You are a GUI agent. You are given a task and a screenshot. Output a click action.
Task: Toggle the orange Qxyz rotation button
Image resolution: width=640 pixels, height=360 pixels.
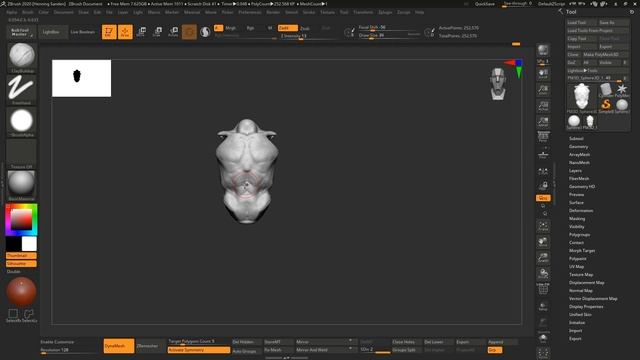click(543, 198)
